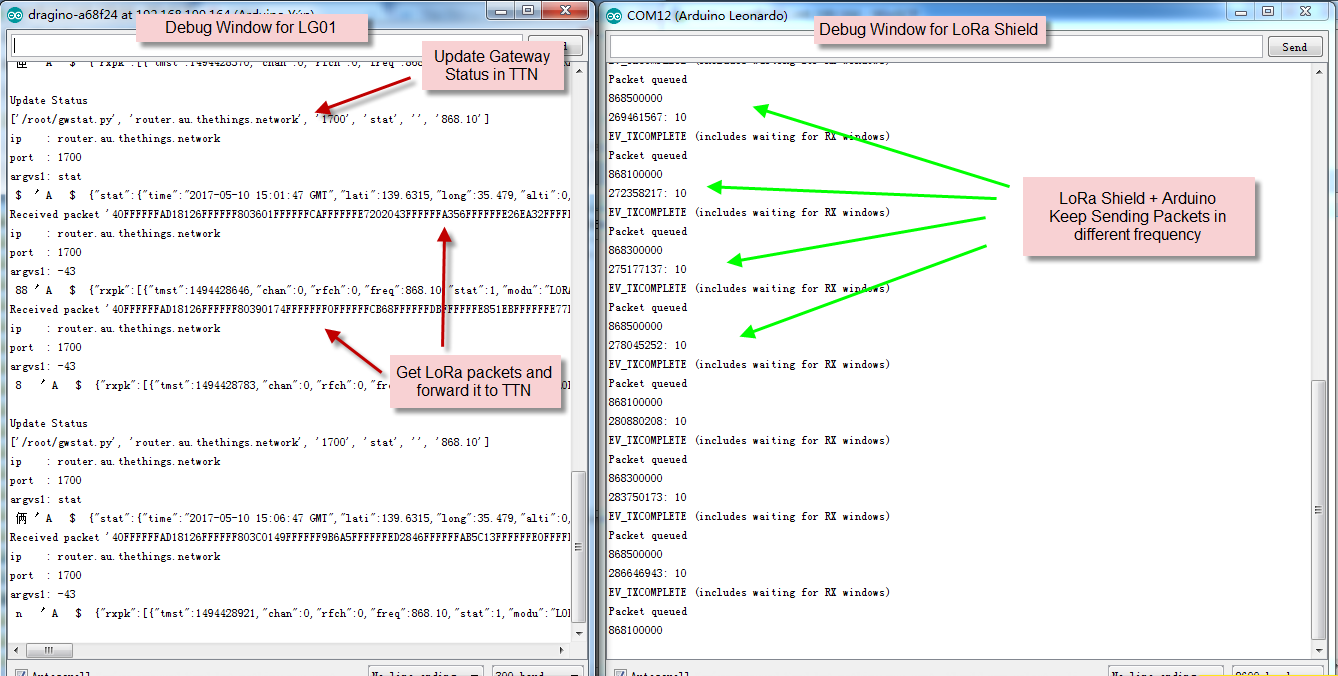Toggle Autoscroll checkbox in the COM12 window
This screenshot has width=1338, height=676.
coord(619,672)
